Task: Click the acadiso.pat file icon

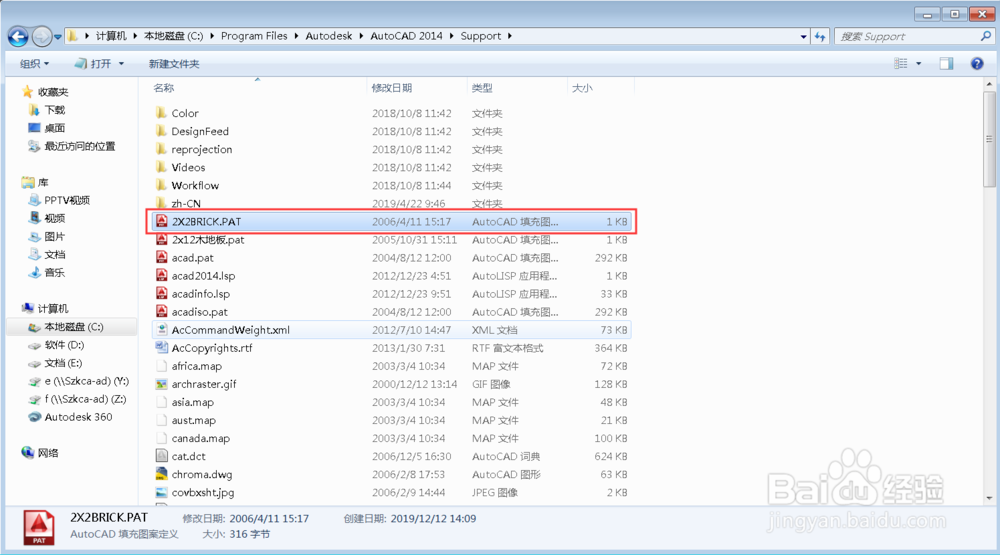Action: tap(161, 311)
